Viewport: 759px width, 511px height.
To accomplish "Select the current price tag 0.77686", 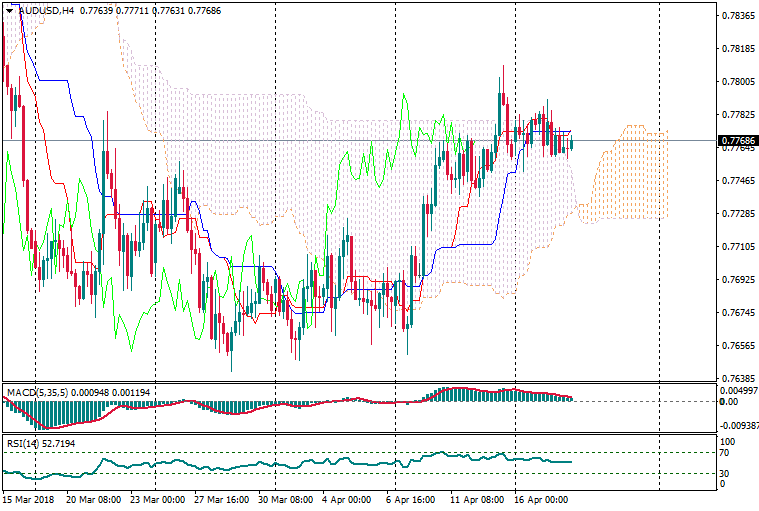I will point(737,140).
